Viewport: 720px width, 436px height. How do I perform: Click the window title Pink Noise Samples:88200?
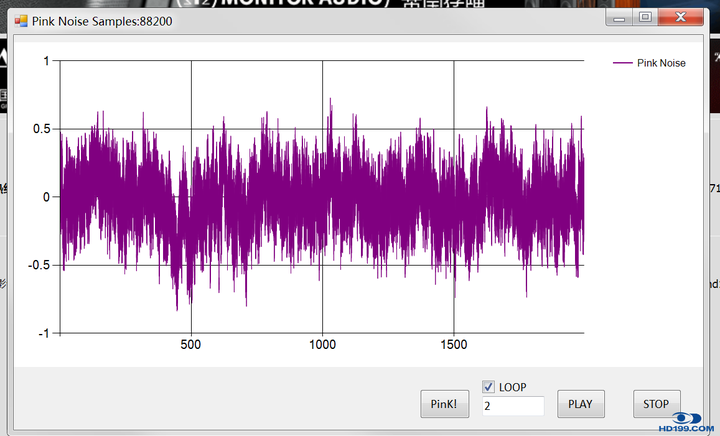pyautogui.click(x=102, y=21)
